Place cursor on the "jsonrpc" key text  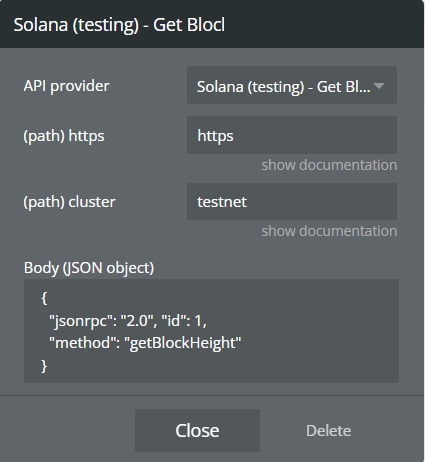click(80, 321)
